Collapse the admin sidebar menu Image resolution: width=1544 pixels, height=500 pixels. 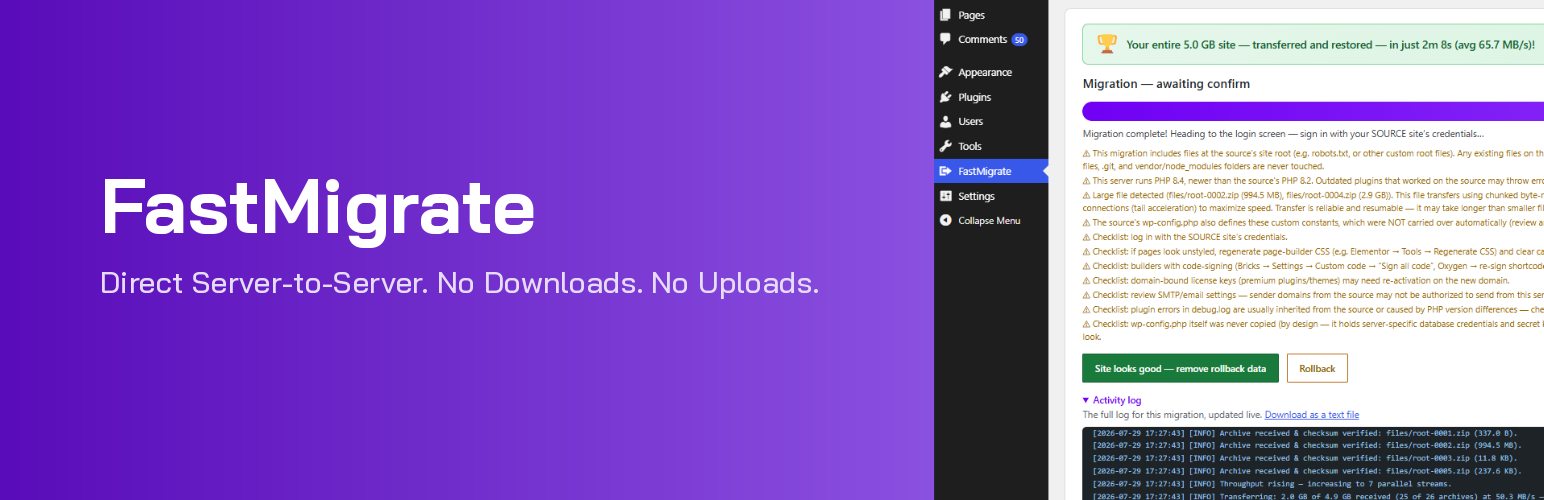pyautogui.click(x=991, y=220)
